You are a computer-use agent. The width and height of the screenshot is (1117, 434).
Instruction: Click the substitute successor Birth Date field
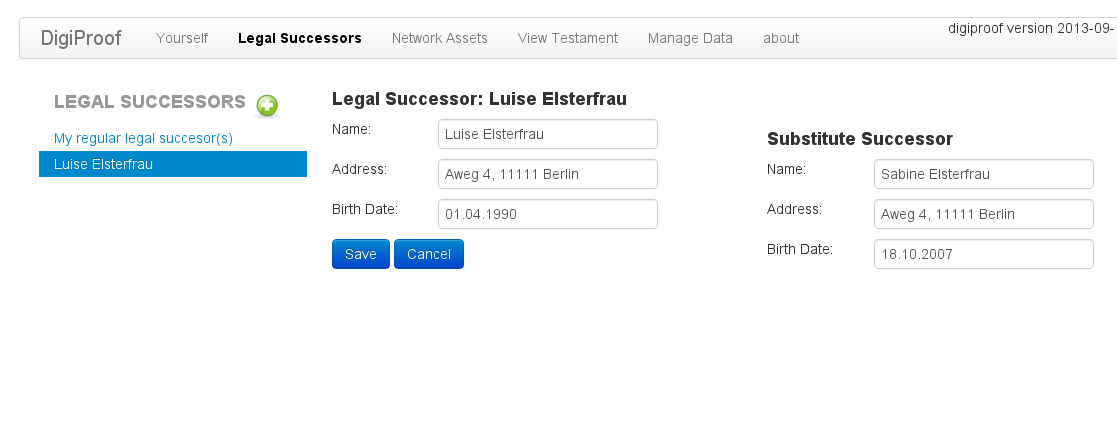(x=984, y=254)
